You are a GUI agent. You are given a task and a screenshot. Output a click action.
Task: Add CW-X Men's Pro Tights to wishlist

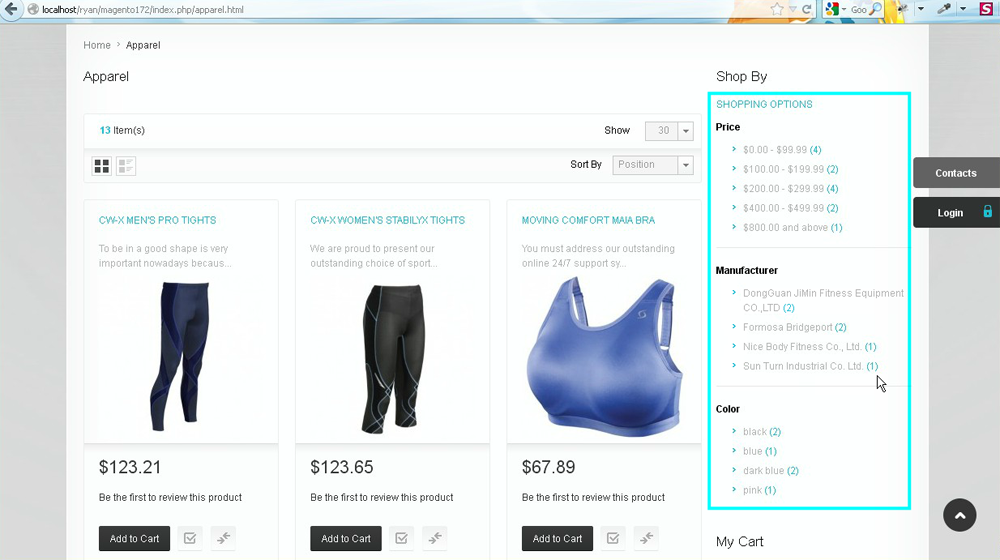[x=190, y=538]
